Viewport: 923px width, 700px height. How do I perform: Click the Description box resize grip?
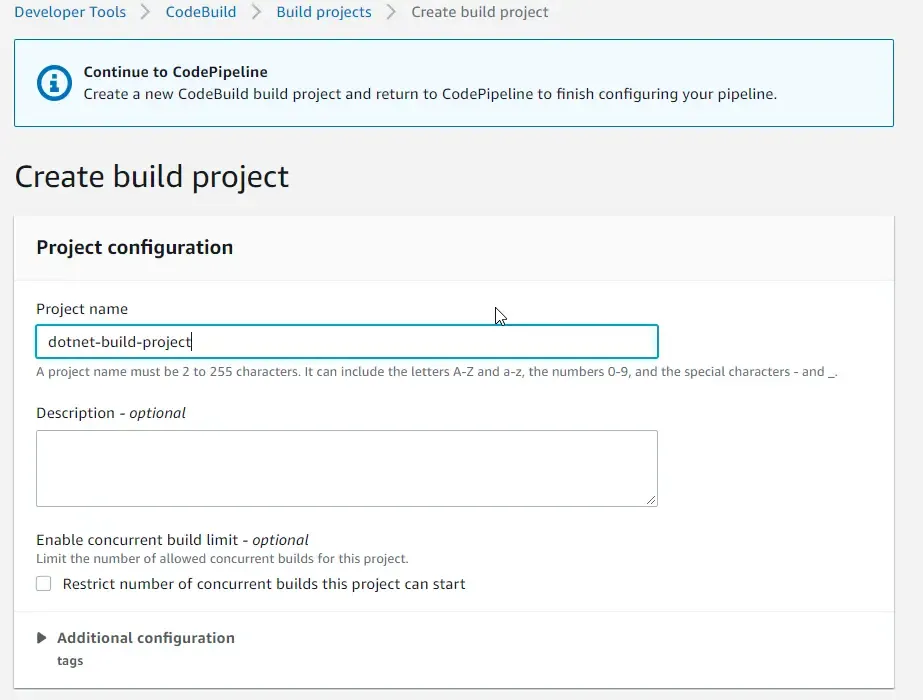pyautogui.click(x=652, y=500)
